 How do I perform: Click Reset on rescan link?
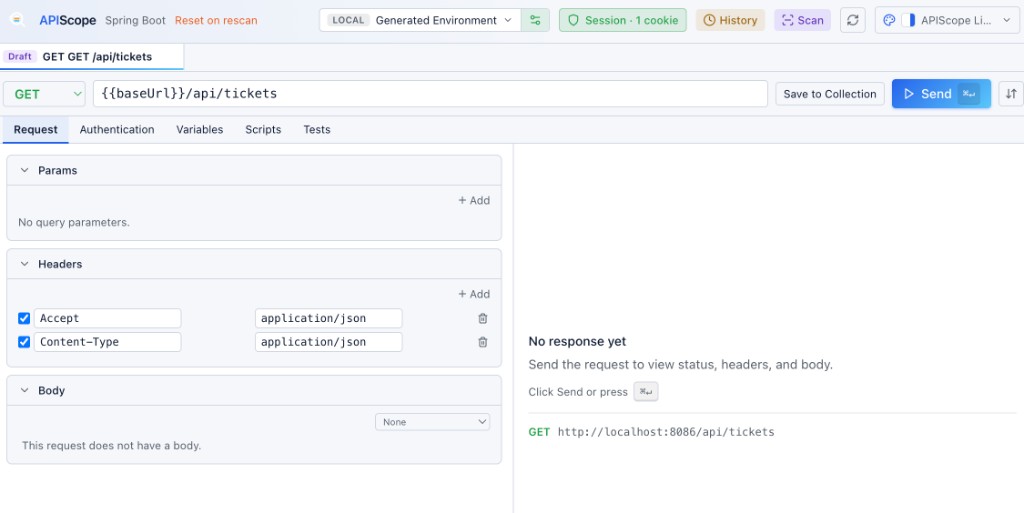pyautogui.click(x=216, y=20)
